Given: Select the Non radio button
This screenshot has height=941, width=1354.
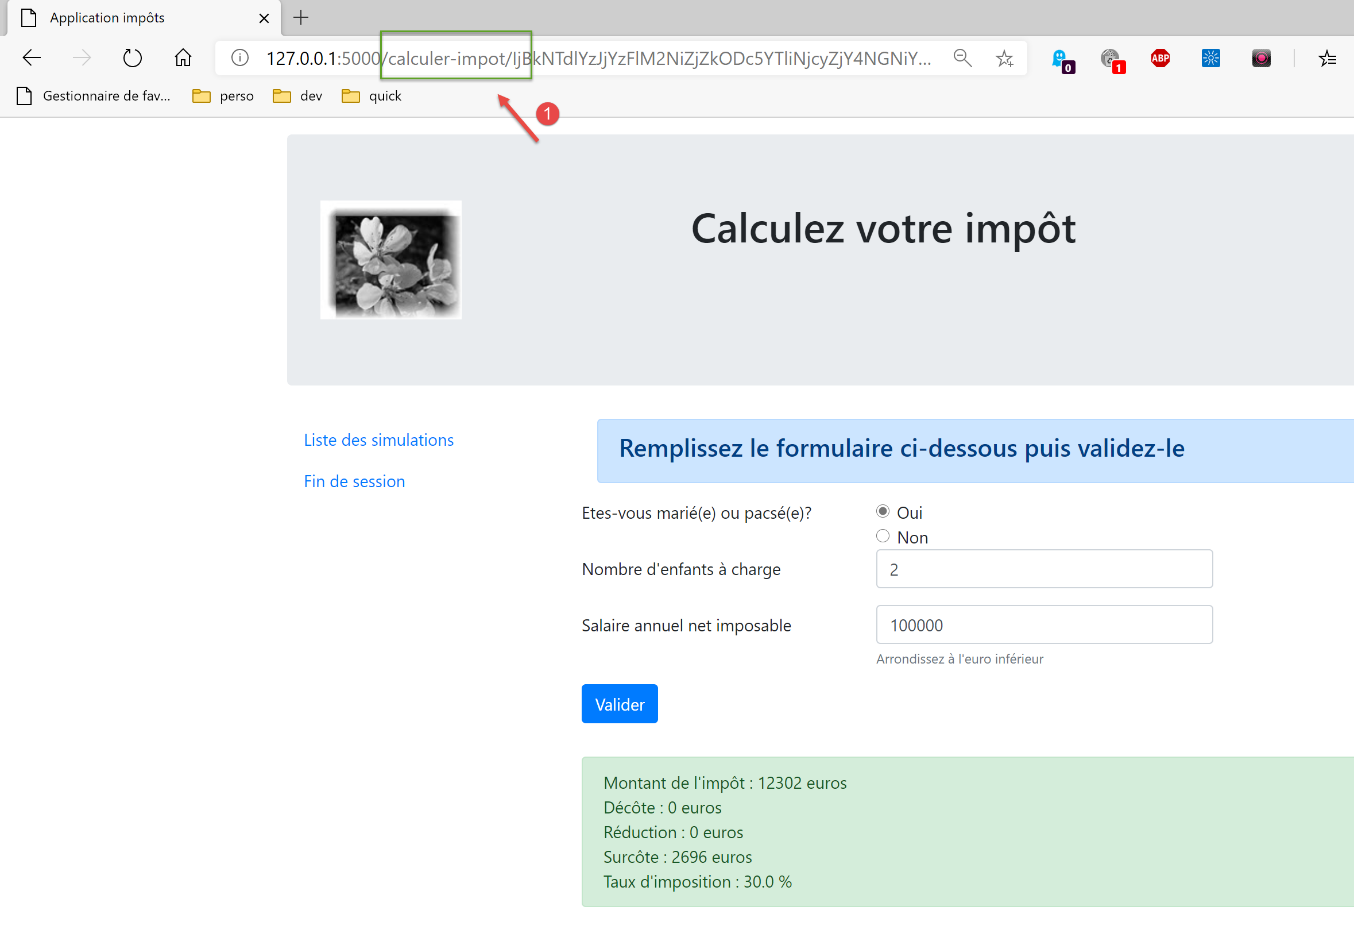Looking at the screenshot, I should click(x=883, y=537).
